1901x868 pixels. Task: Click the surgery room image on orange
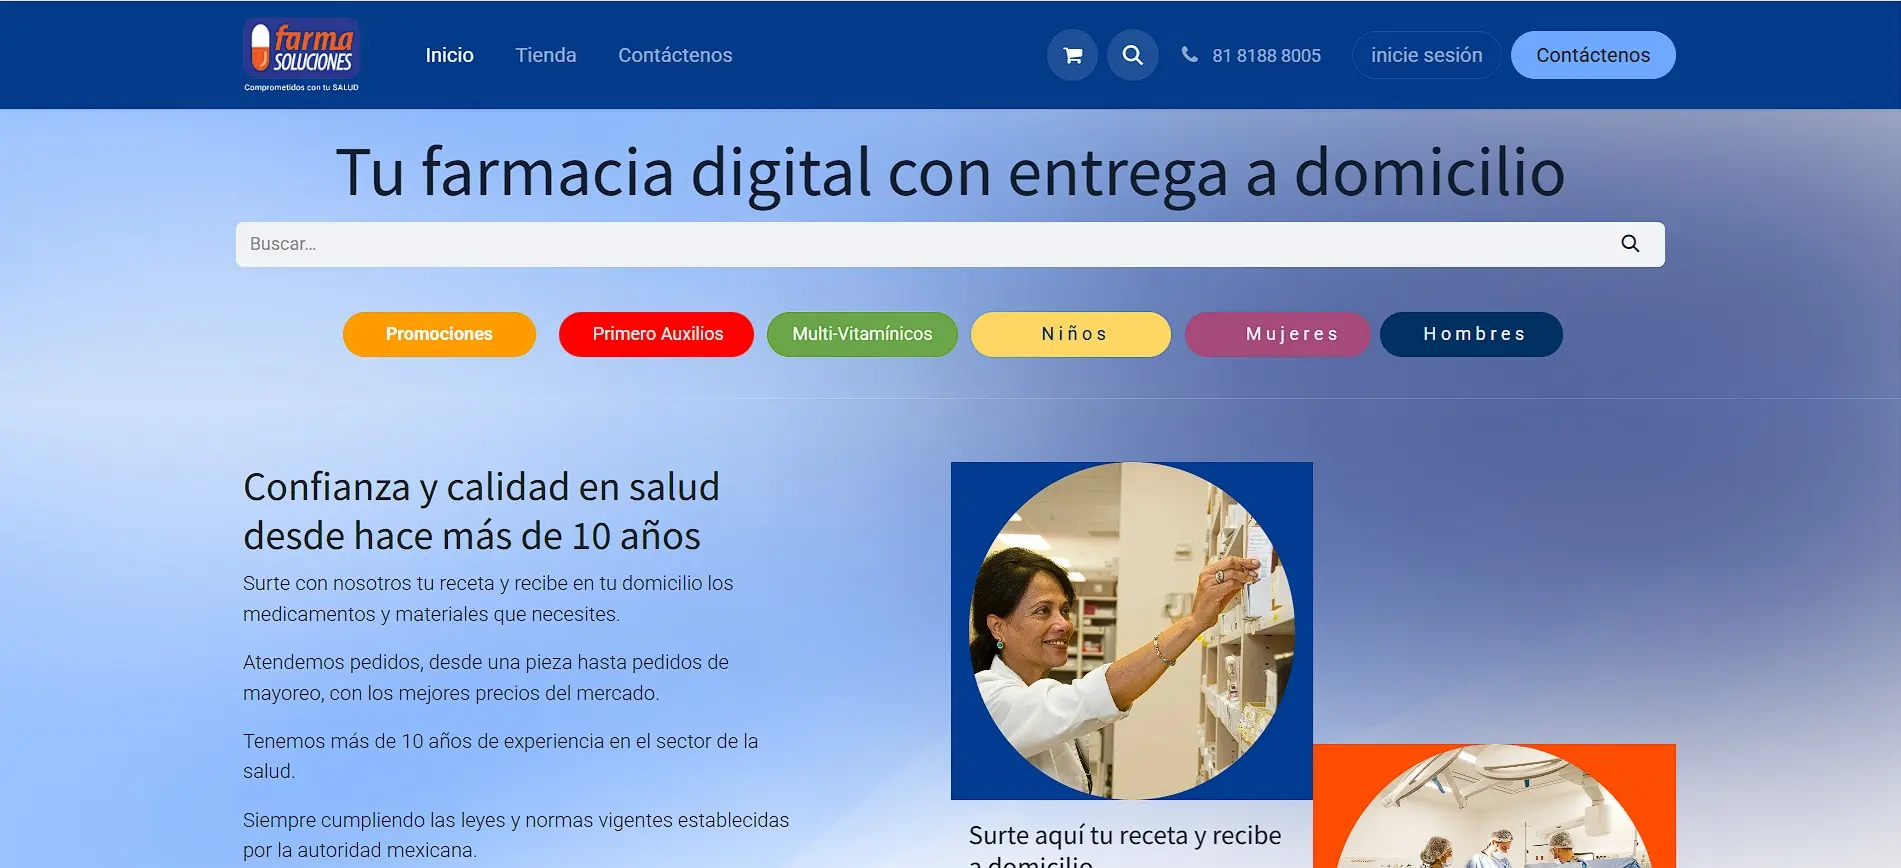pyautogui.click(x=1493, y=808)
